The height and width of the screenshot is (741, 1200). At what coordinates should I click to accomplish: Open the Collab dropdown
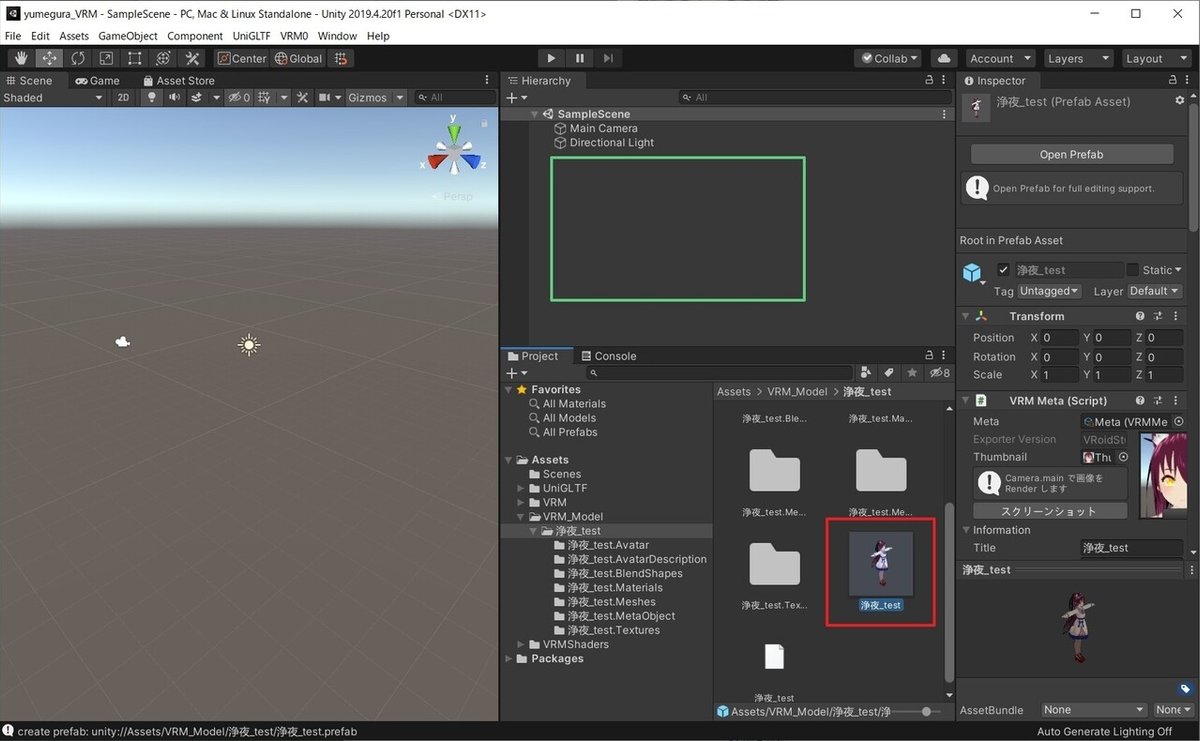888,58
